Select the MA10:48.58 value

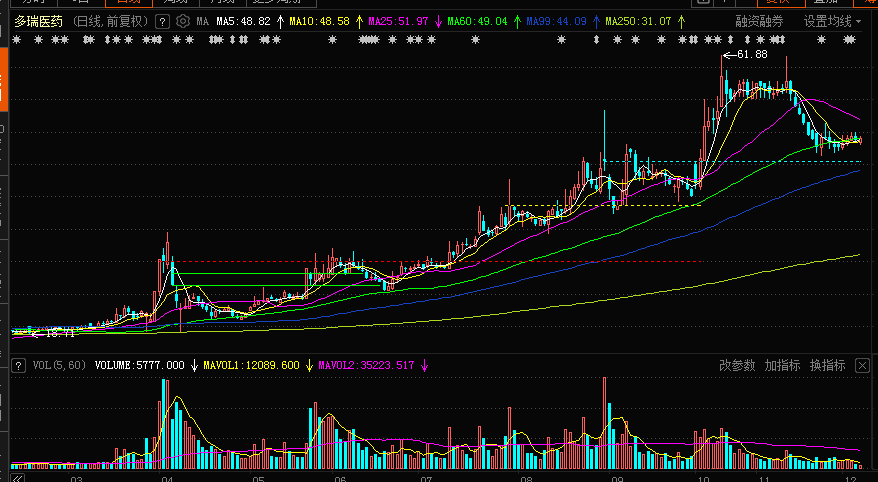(319, 22)
